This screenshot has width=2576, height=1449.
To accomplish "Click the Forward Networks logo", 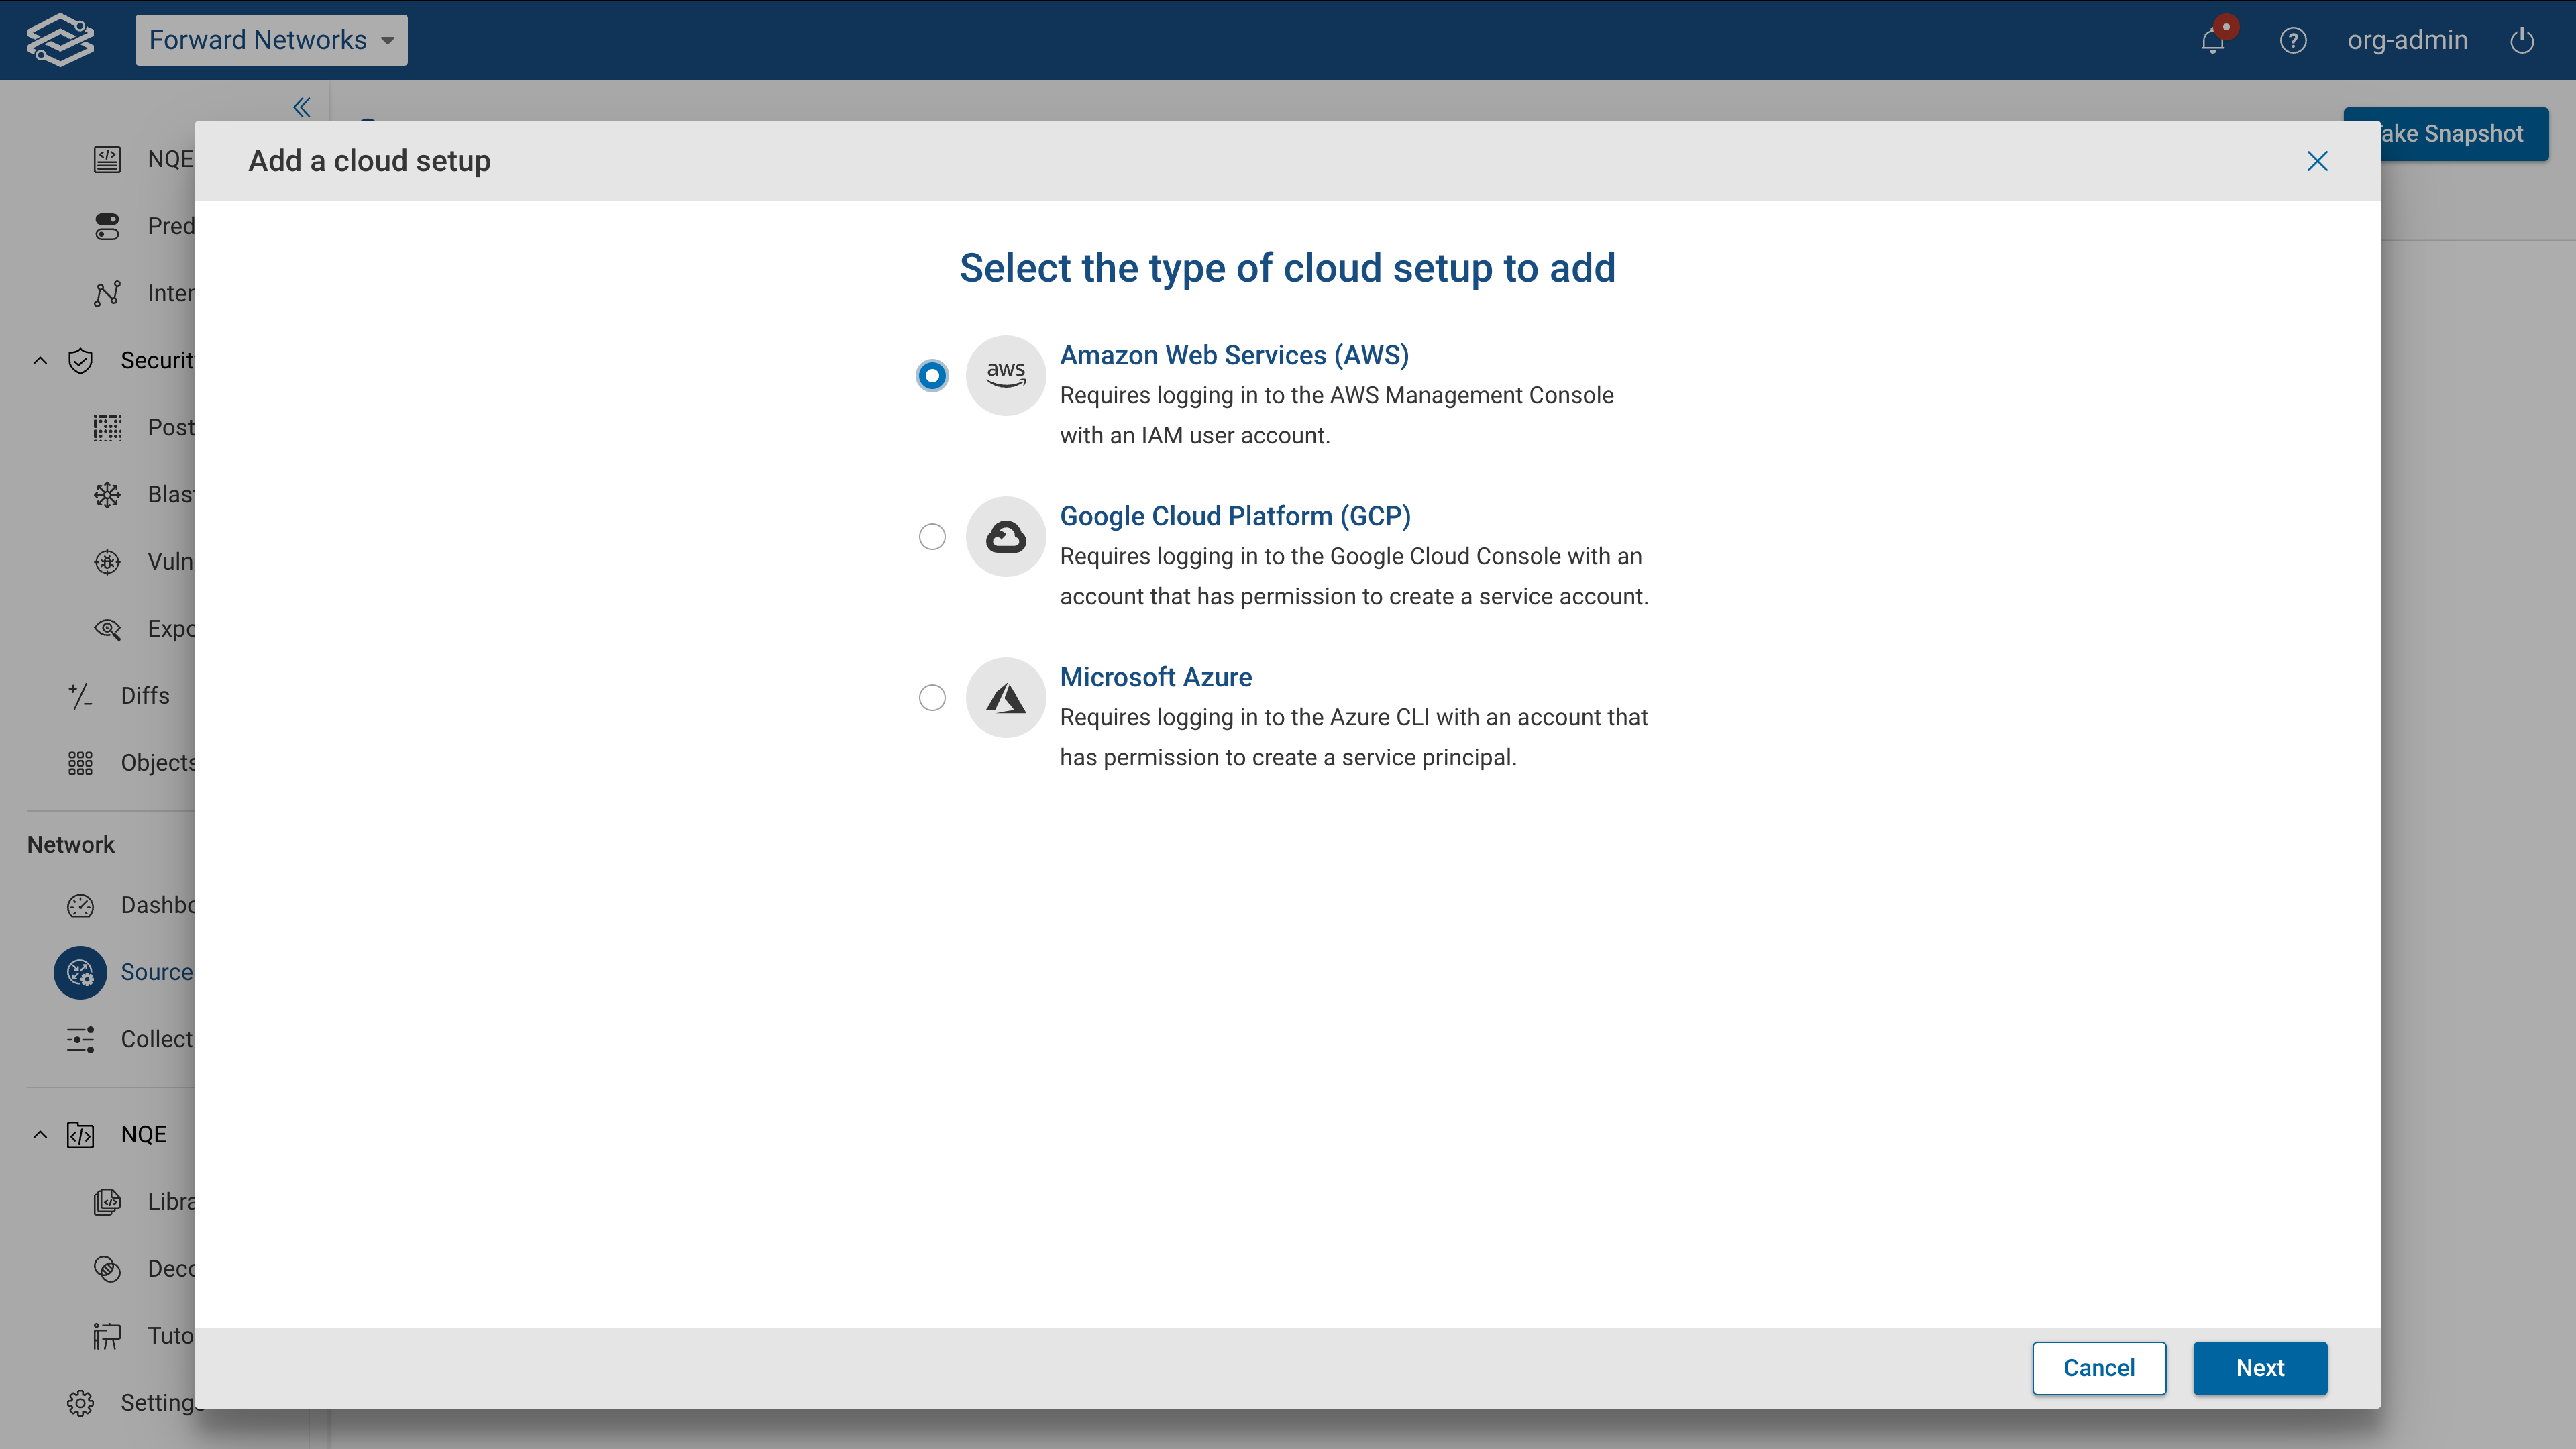I will point(59,40).
